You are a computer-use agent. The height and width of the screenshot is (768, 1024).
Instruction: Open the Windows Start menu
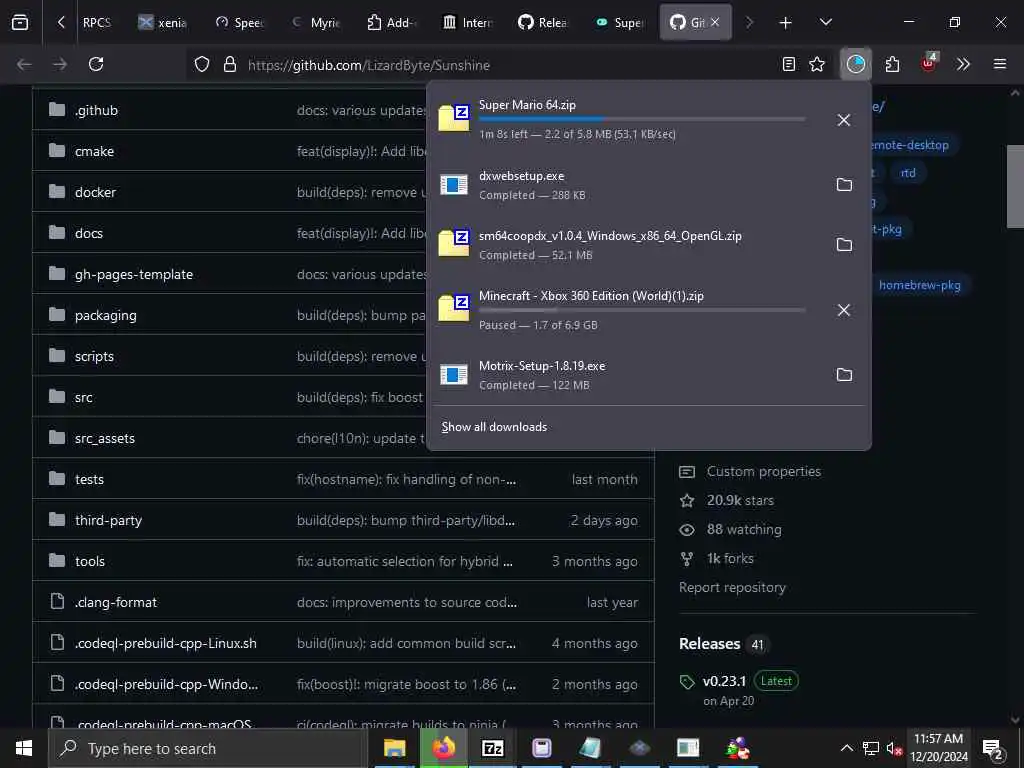coord(24,748)
